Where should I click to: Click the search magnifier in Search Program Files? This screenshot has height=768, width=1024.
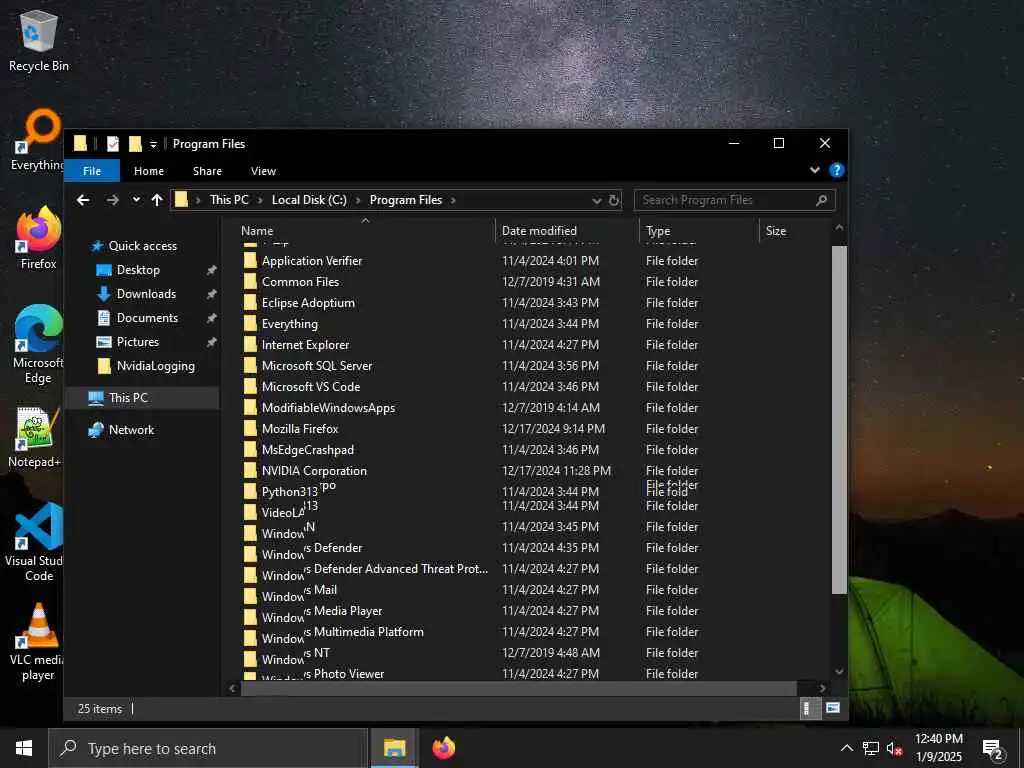click(x=822, y=200)
